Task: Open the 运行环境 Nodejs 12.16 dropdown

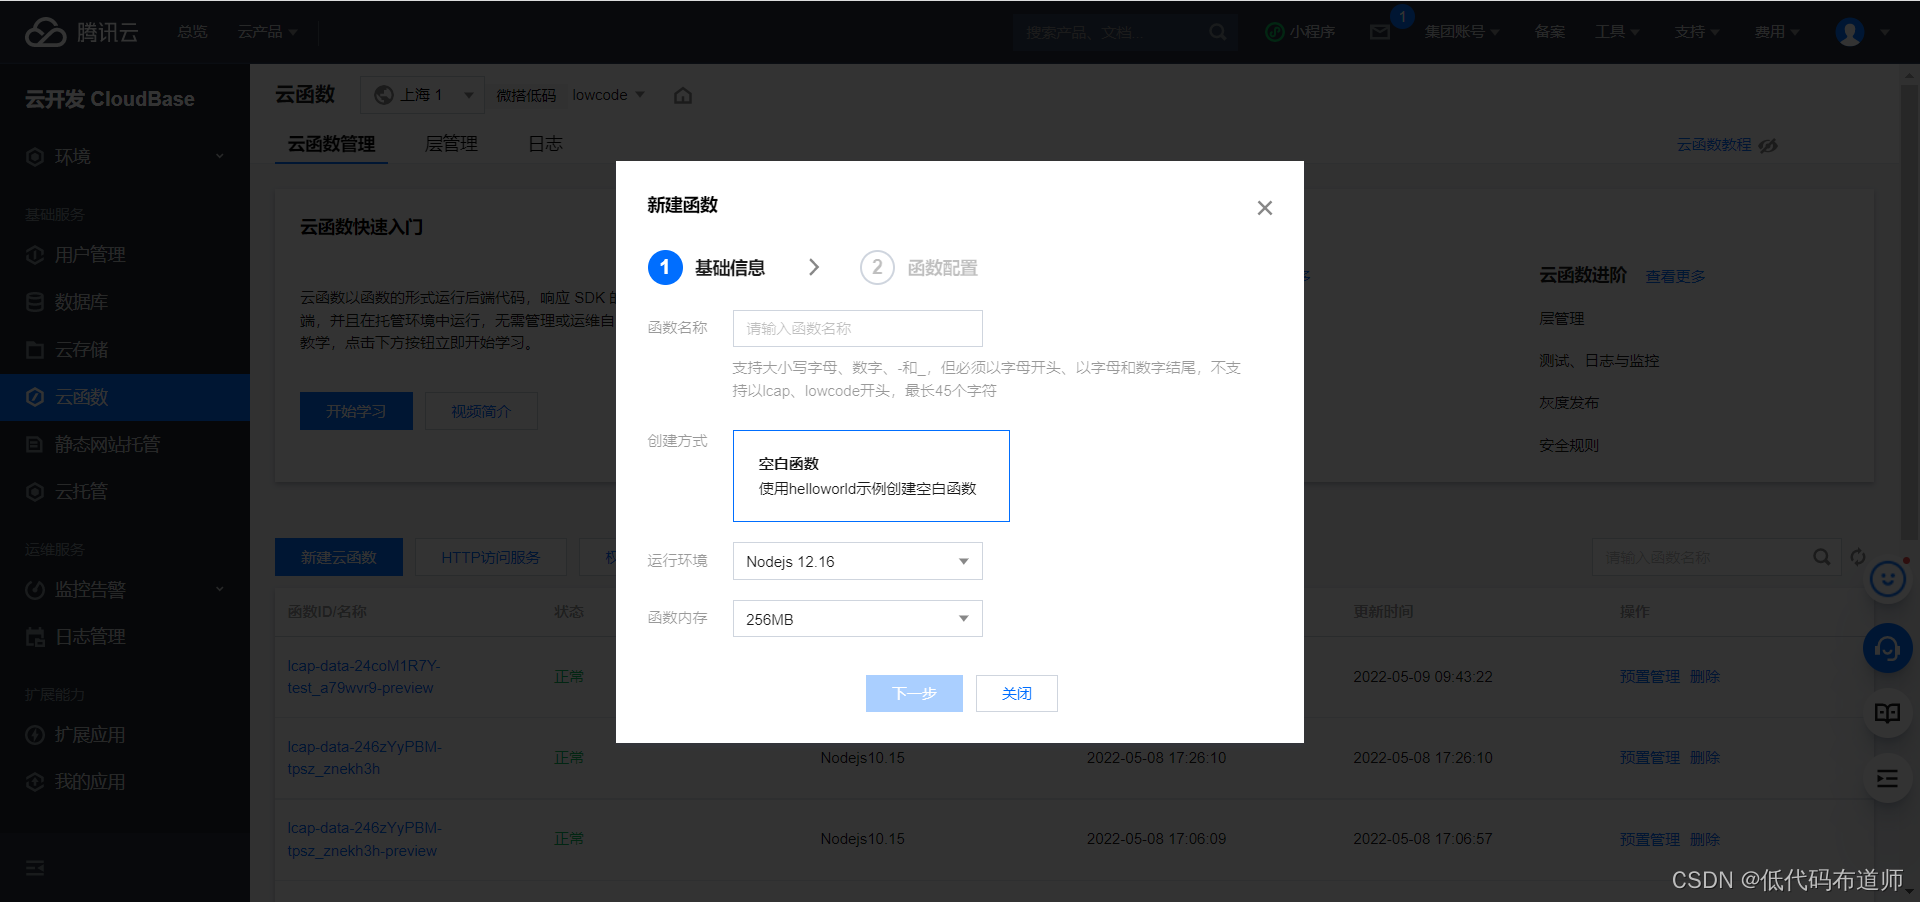Action: pyautogui.click(x=858, y=561)
